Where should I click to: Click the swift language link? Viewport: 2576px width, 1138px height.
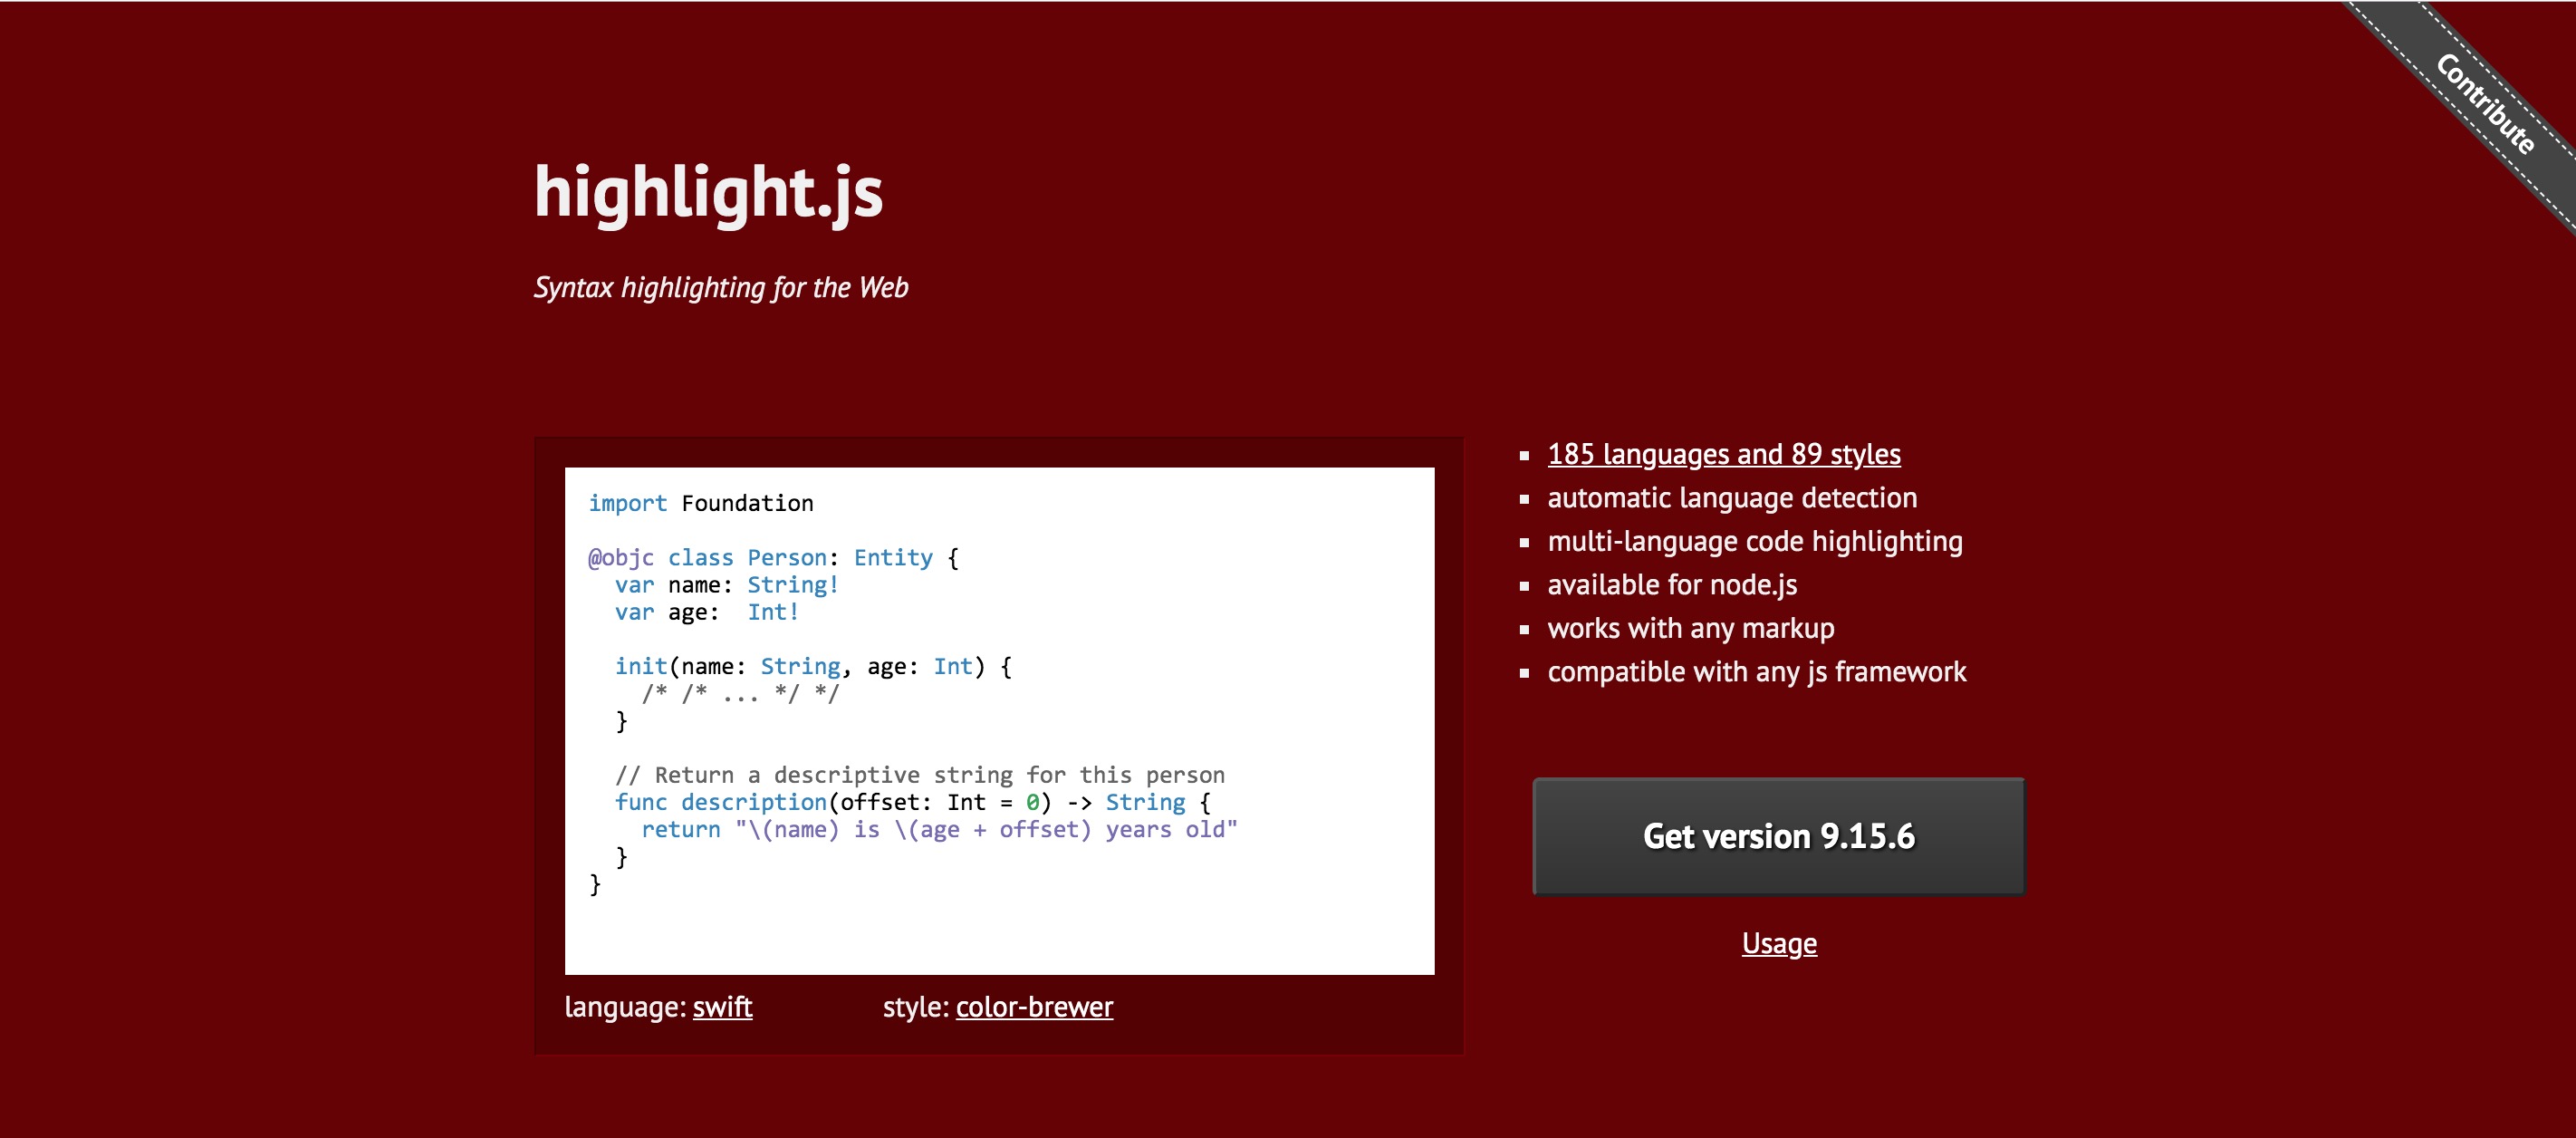[722, 1007]
